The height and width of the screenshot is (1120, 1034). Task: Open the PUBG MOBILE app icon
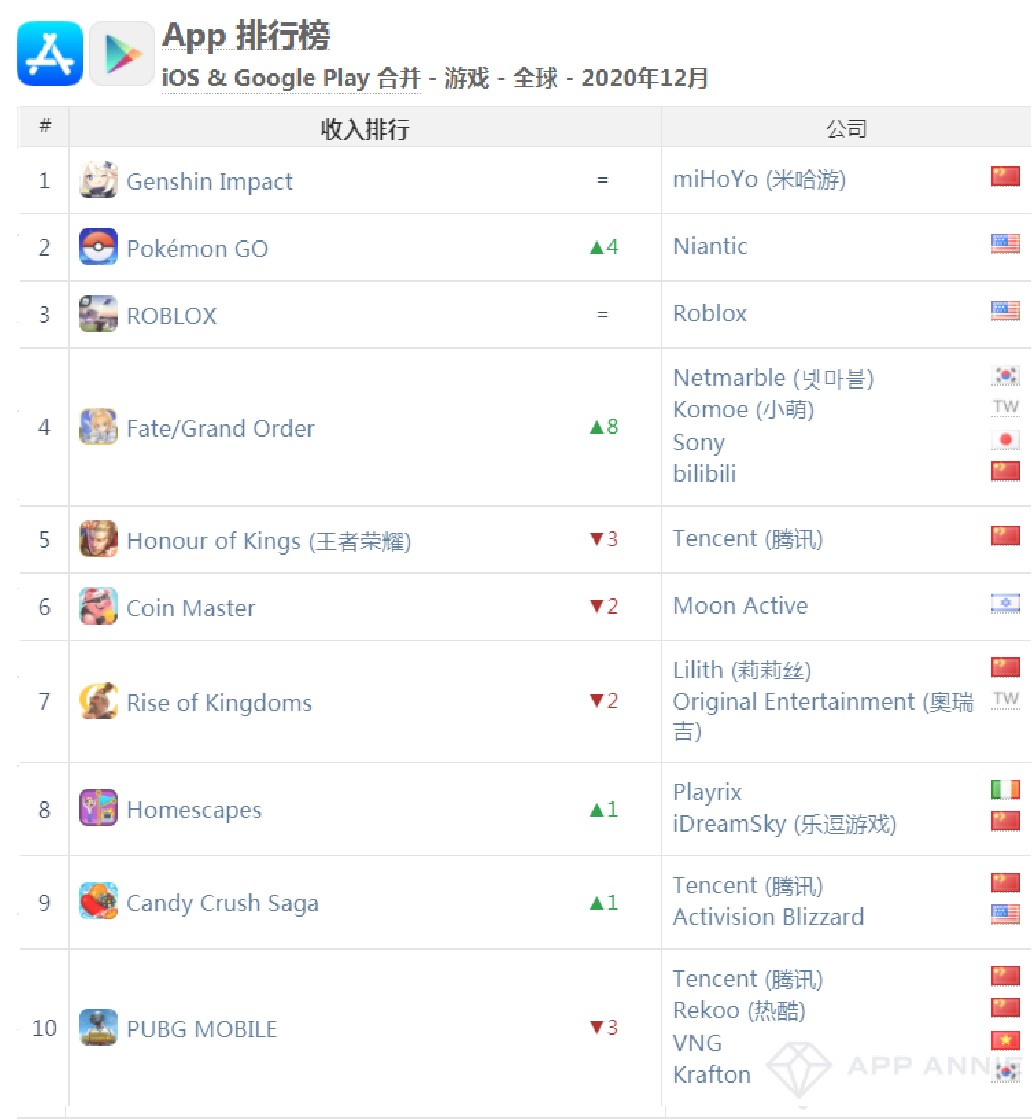click(x=99, y=1028)
